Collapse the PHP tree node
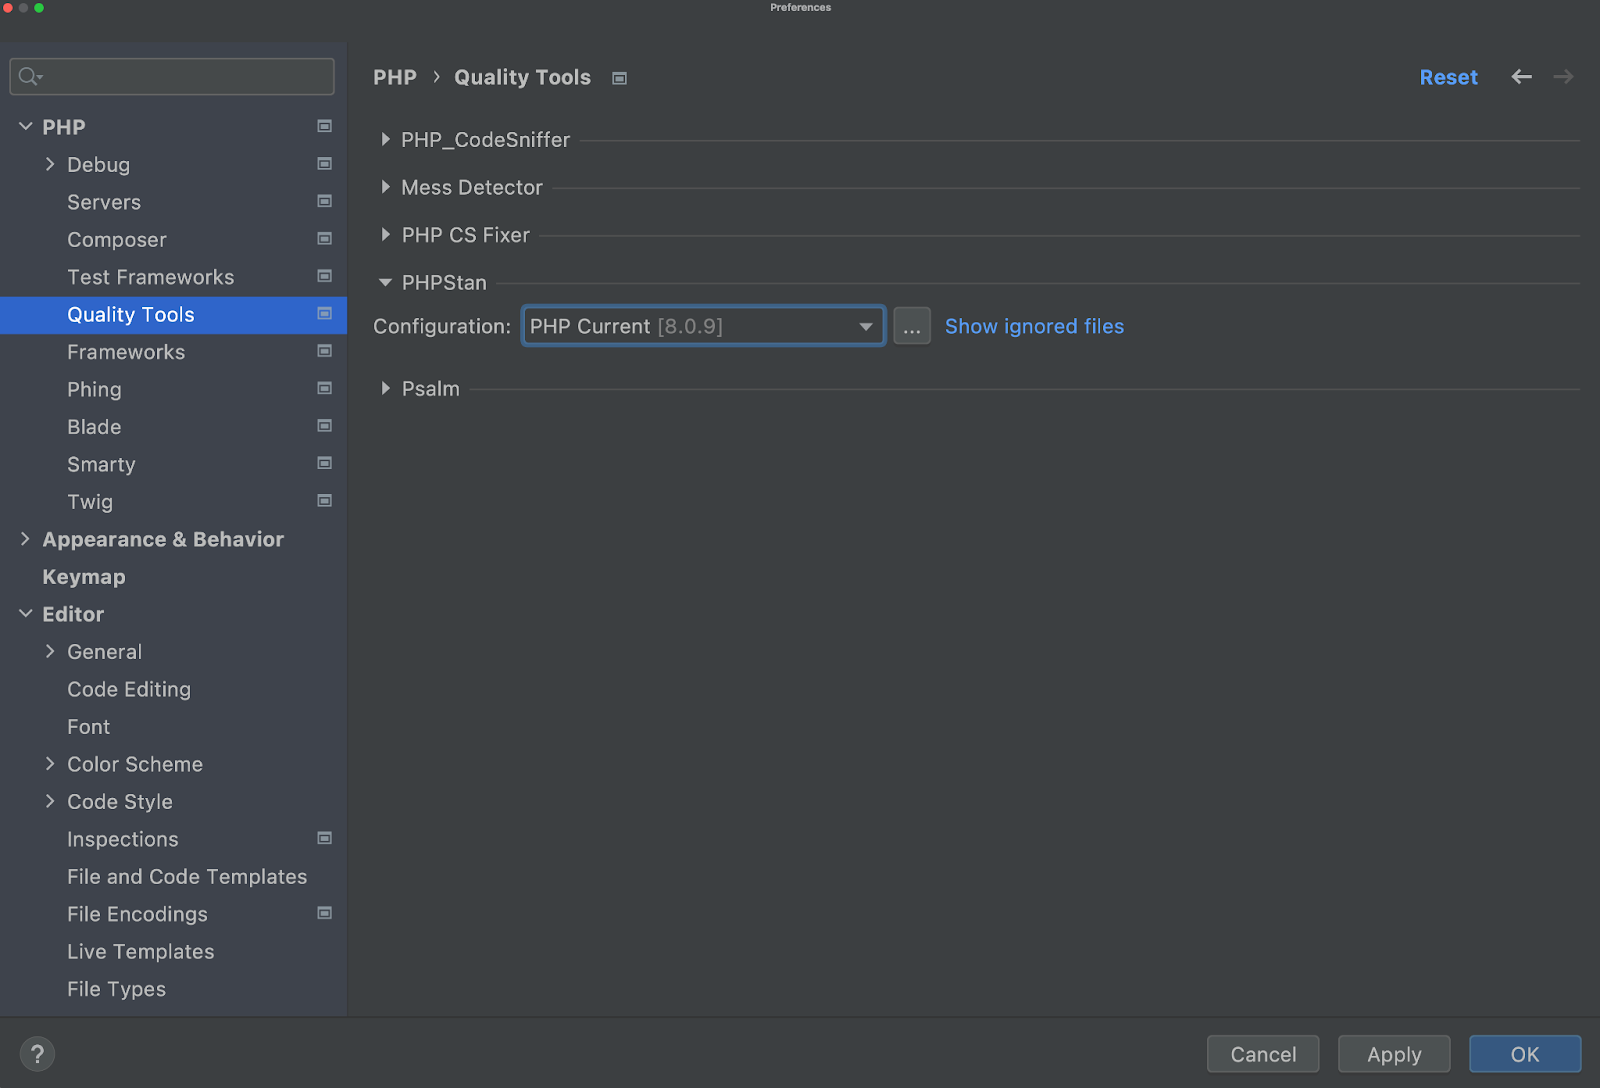 click(26, 126)
